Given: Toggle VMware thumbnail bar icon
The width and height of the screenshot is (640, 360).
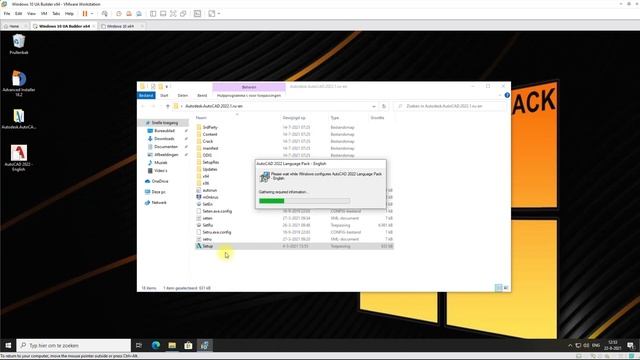Looking at the screenshot, I should tap(163, 13).
